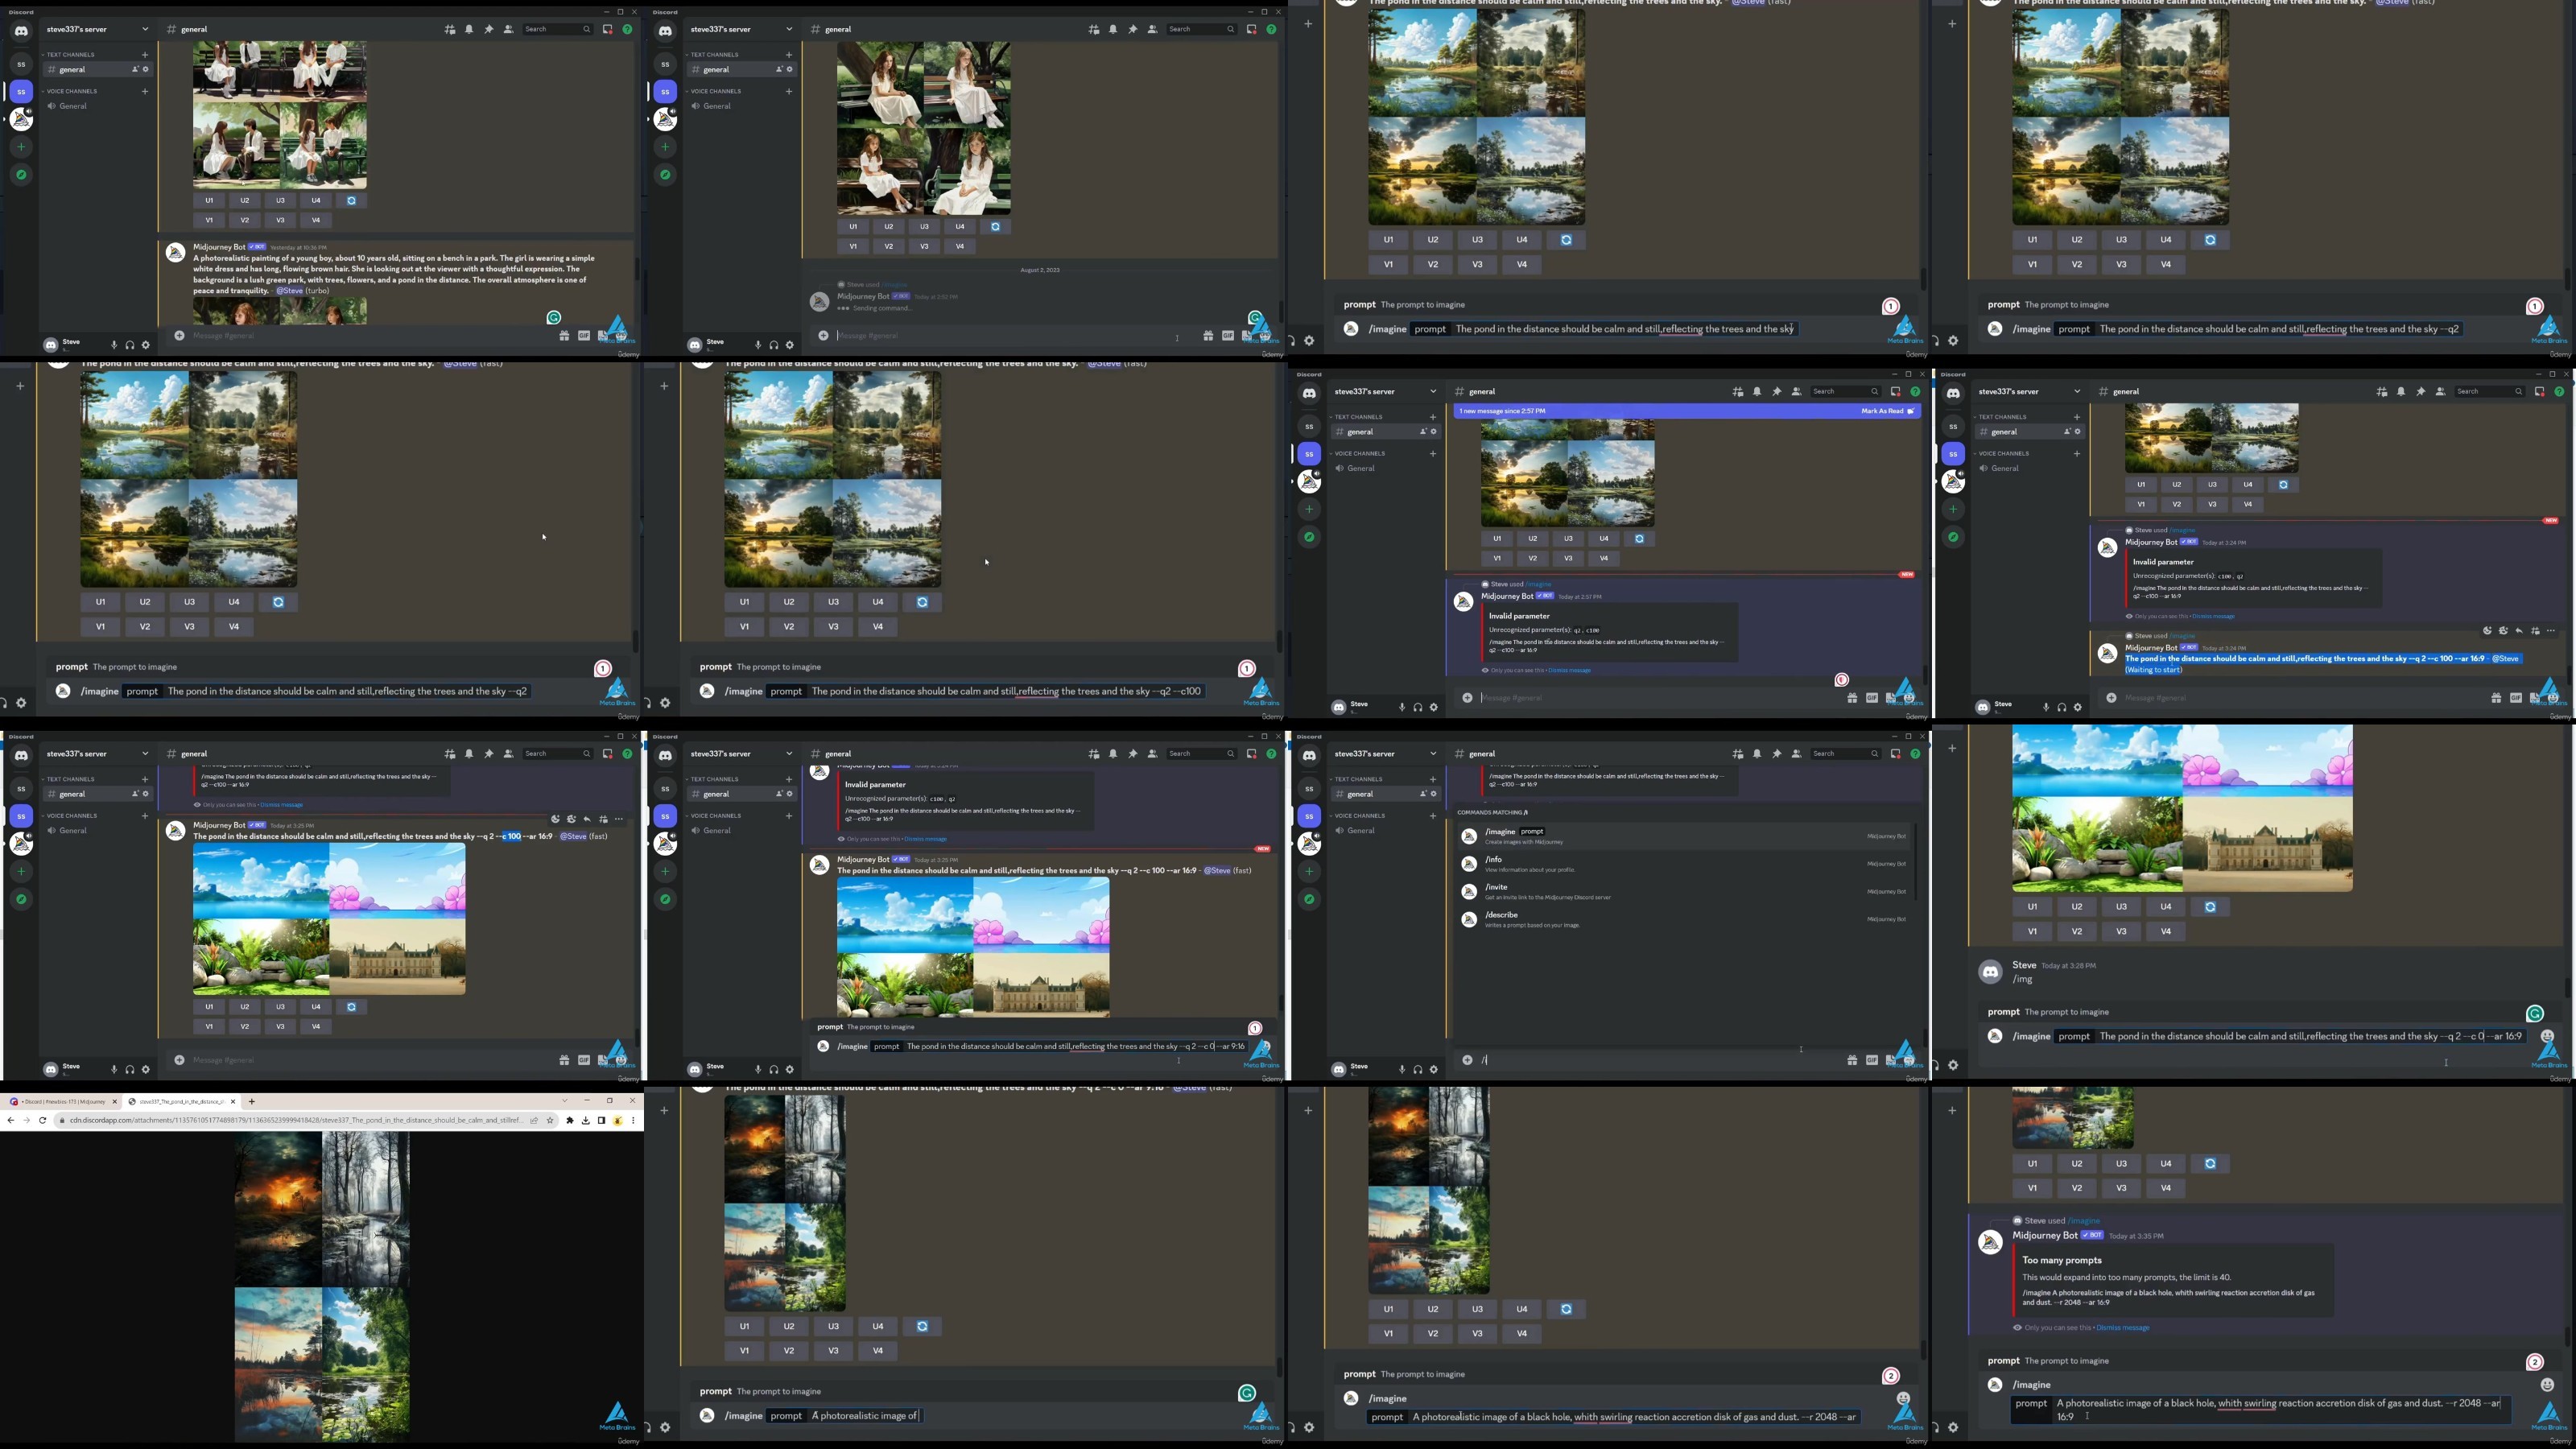Reply to the 'Waiting to start' message
Viewport: 2576px width, 1449px height.
click(2519, 631)
